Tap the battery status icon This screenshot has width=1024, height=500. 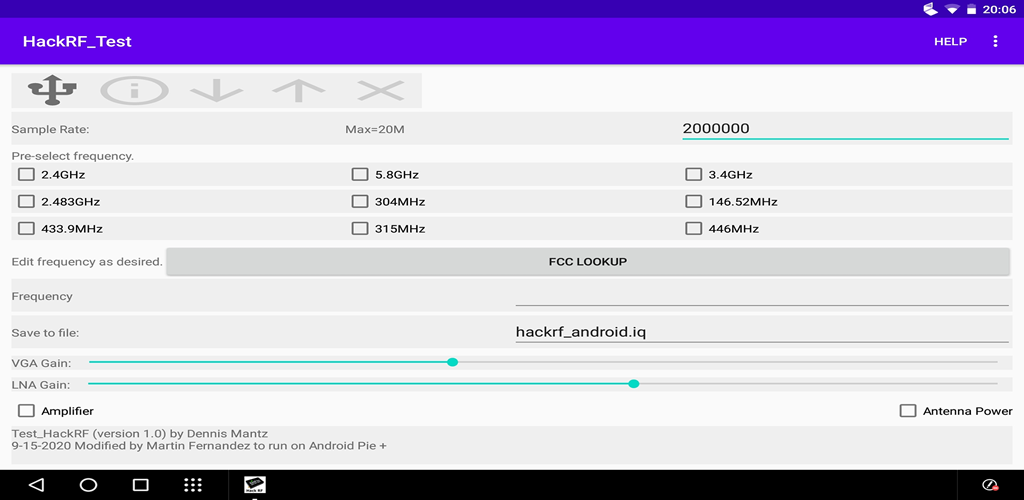[x=971, y=9]
